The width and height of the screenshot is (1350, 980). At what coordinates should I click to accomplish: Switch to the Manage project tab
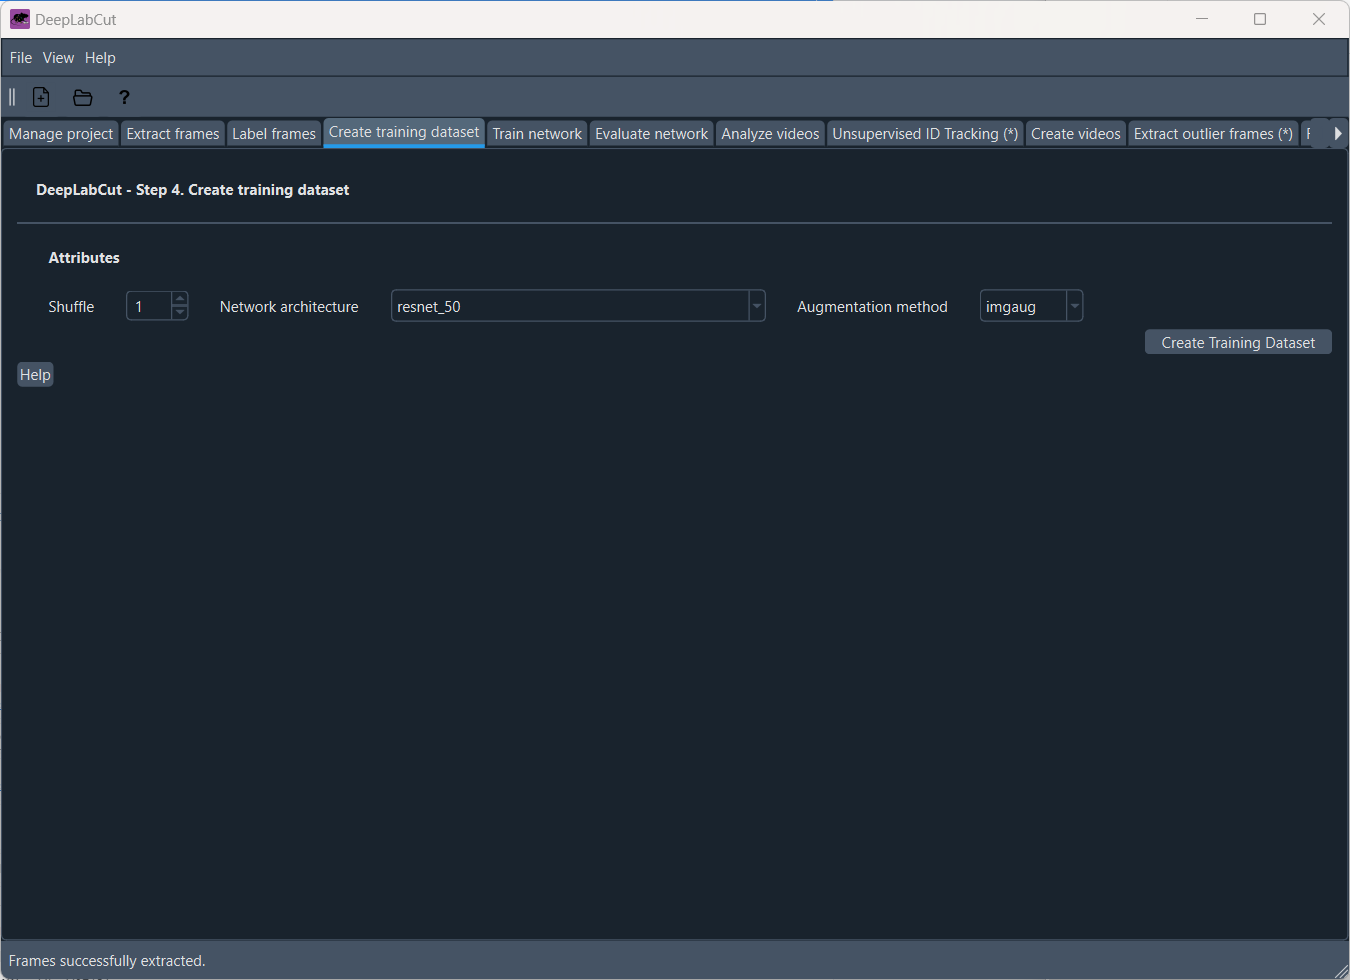coord(61,134)
